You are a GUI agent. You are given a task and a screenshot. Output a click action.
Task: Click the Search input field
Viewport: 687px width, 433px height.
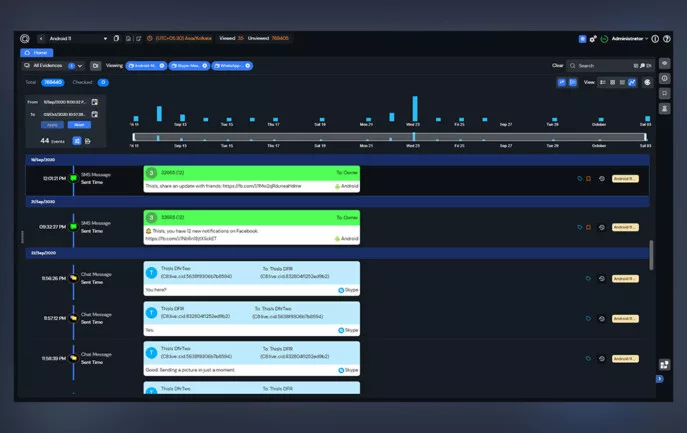pyautogui.click(x=600, y=66)
